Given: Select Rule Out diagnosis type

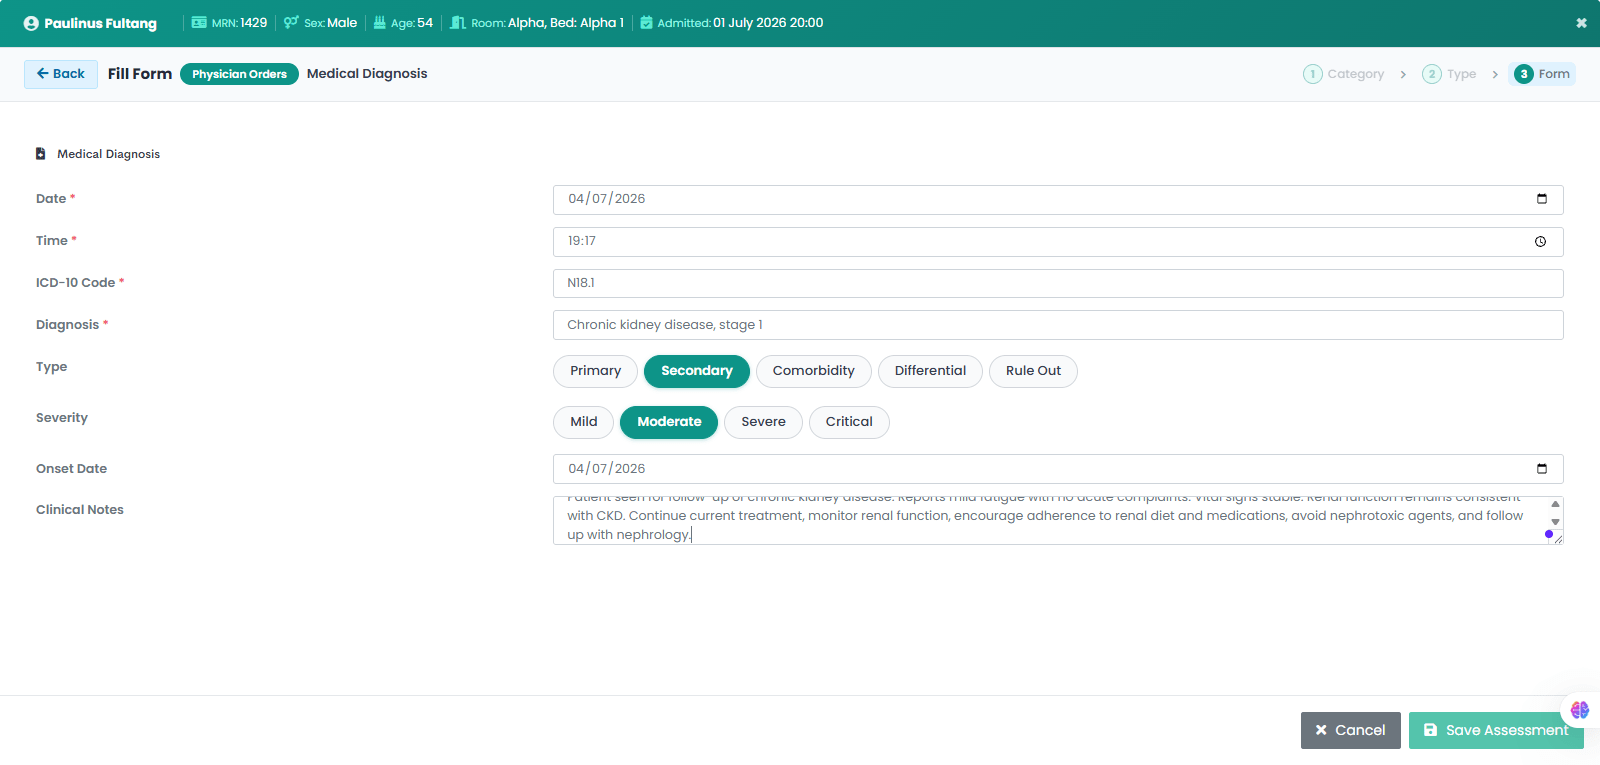Looking at the screenshot, I should click(1033, 371).
